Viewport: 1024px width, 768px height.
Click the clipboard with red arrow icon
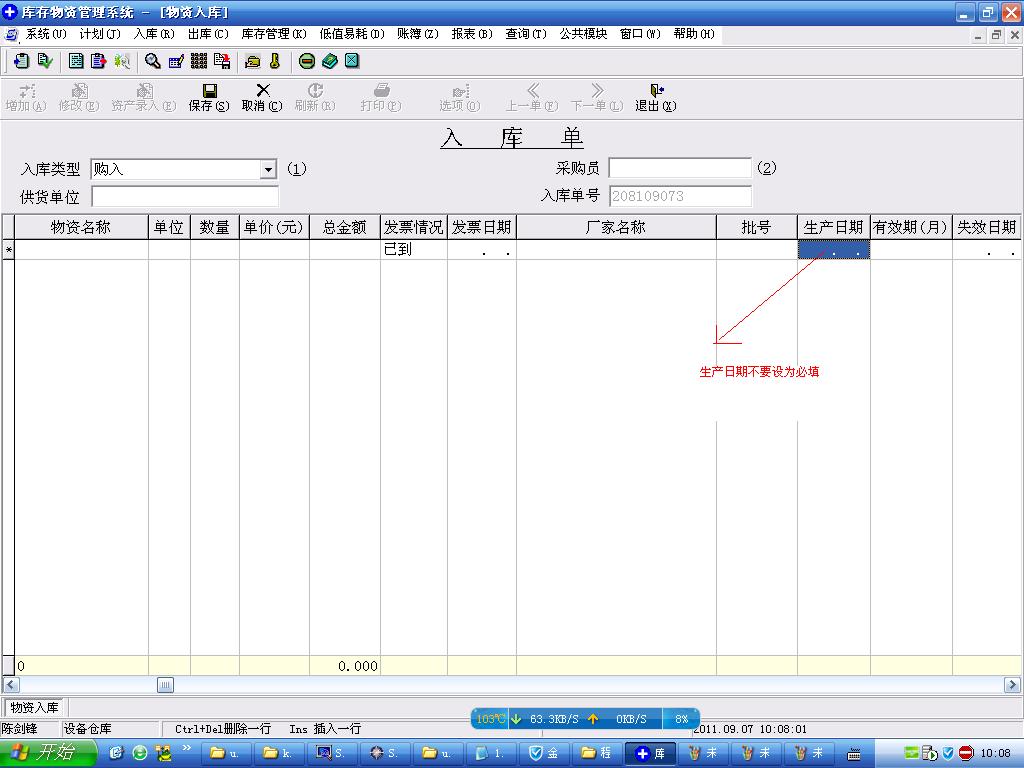tap(99, 61)
